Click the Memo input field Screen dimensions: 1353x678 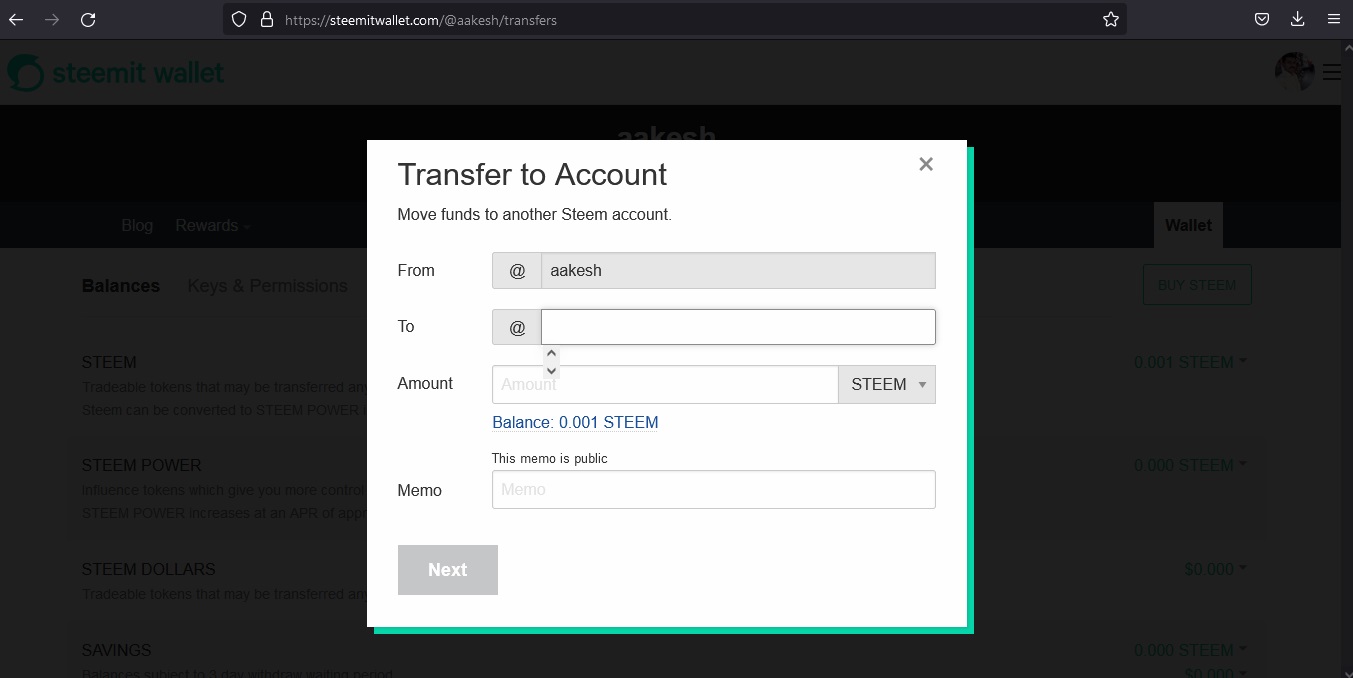(x=714, y=489)
